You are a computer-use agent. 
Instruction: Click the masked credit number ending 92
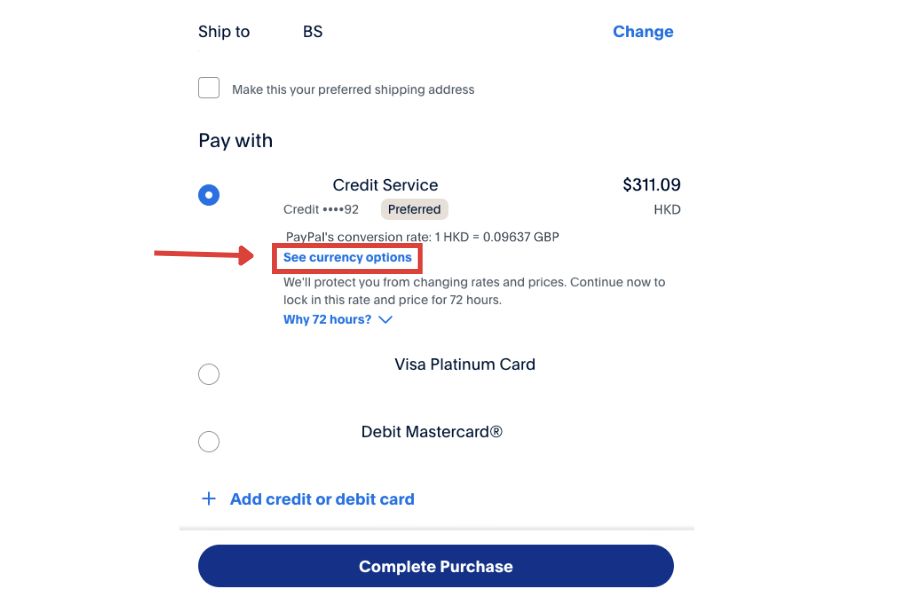pyautogui.click(x=321, y=210)
